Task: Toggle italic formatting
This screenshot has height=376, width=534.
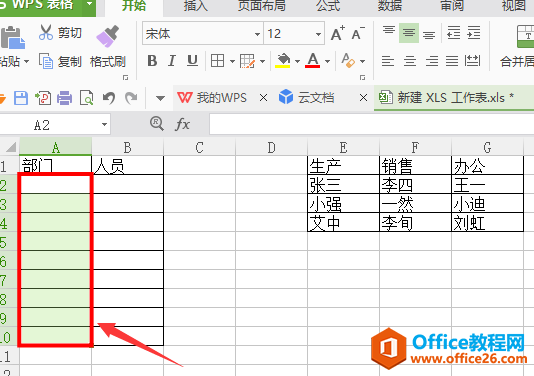Action: tap(172, 61)
